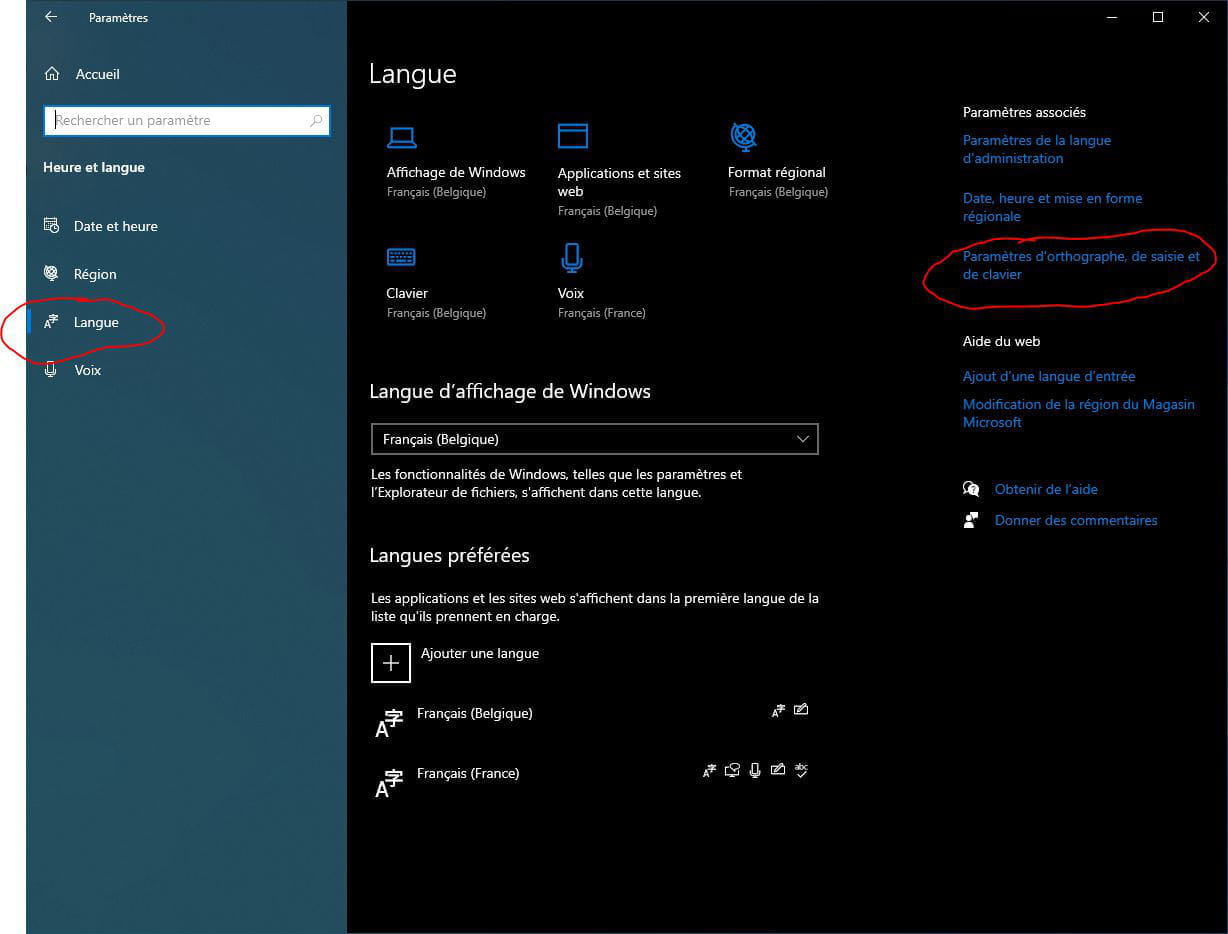The width and height of the screenshot is (1228, 934).
Task: Click the Date et heure clock icon
Action: (52, 225)
